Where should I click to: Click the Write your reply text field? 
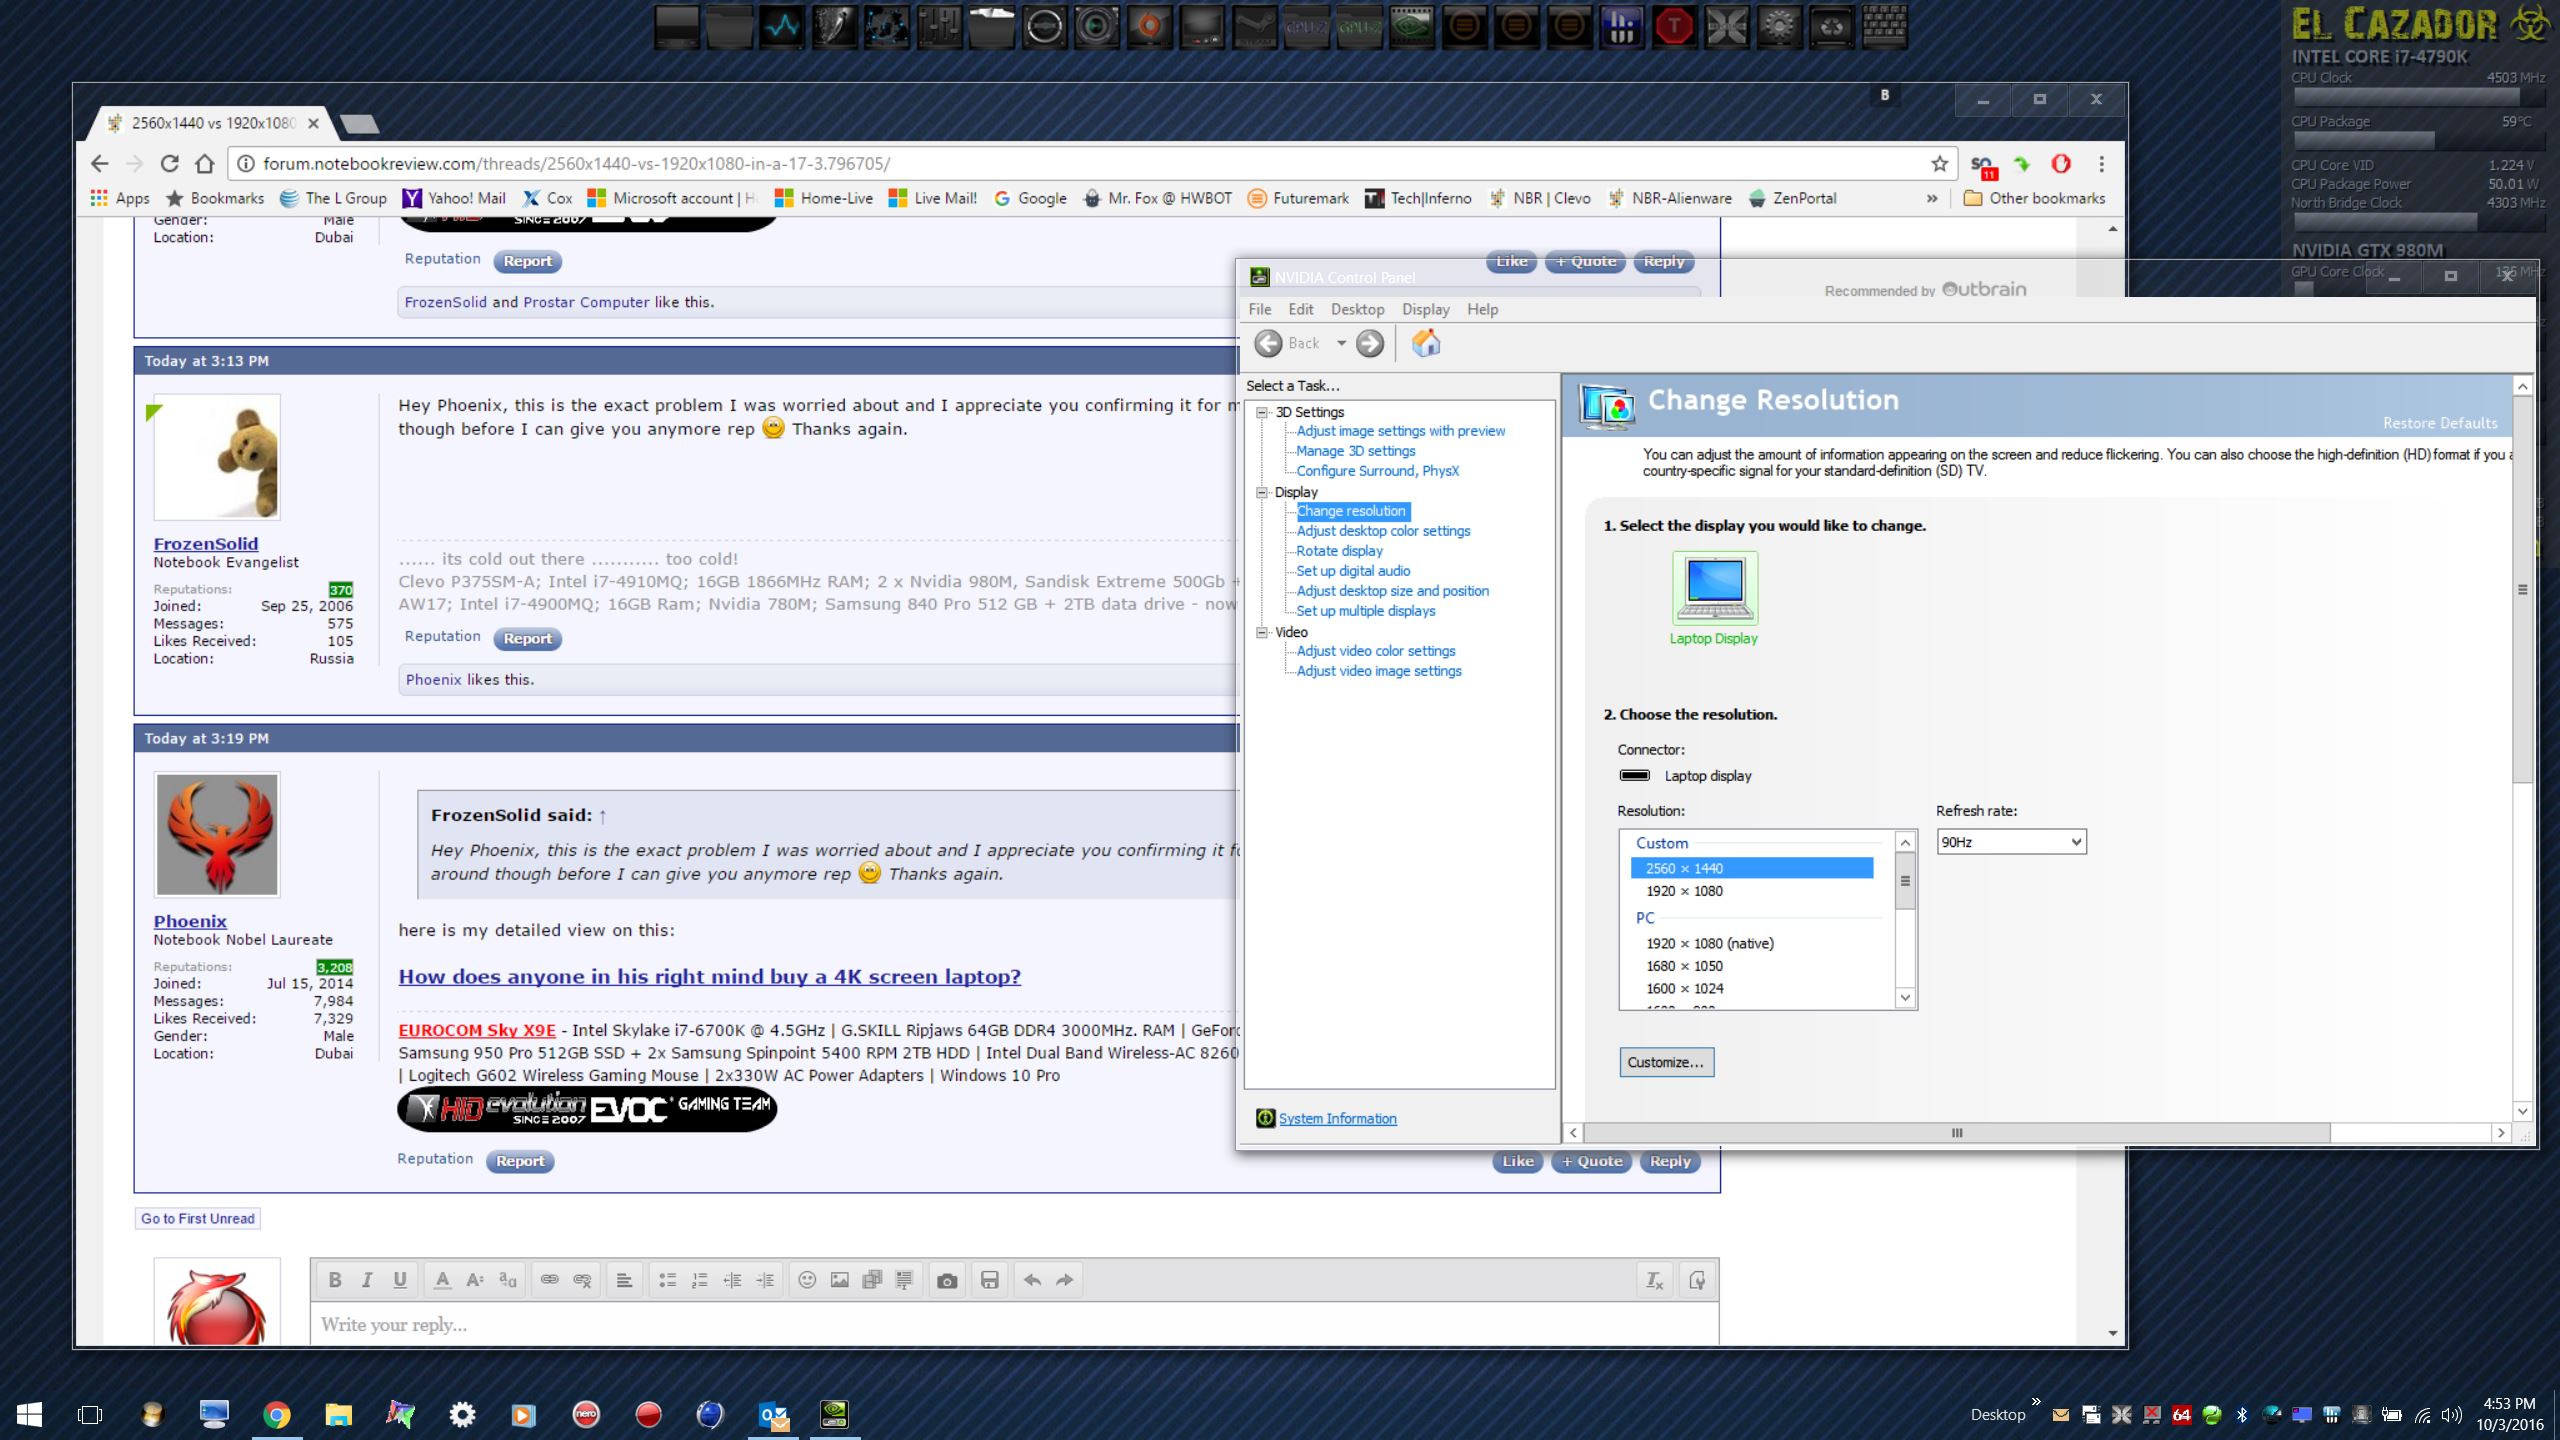(x=1012, y=1324)
